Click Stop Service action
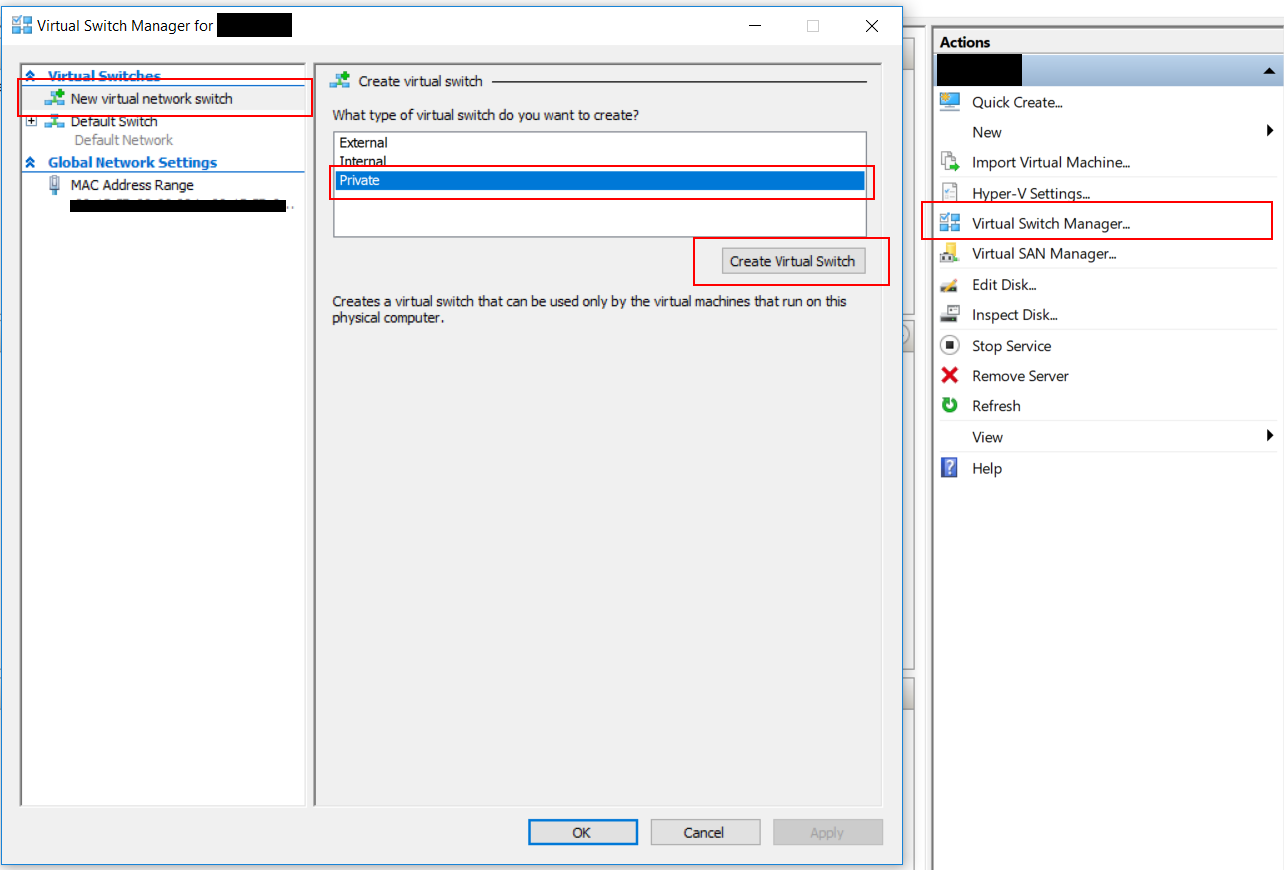The image size is (1284, 870). click(x=1011, y=346)
